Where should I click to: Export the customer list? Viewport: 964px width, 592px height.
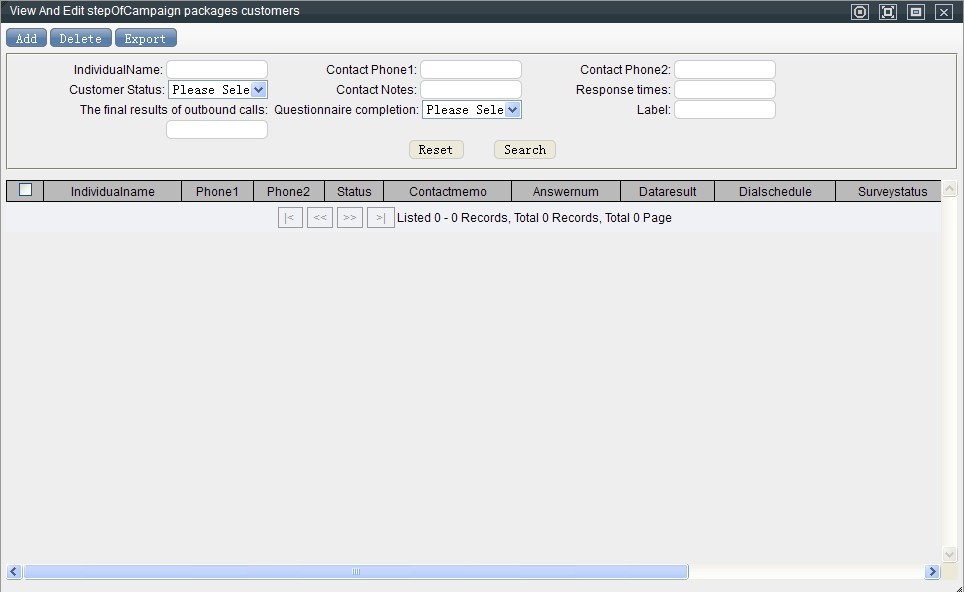click(145, 38)
